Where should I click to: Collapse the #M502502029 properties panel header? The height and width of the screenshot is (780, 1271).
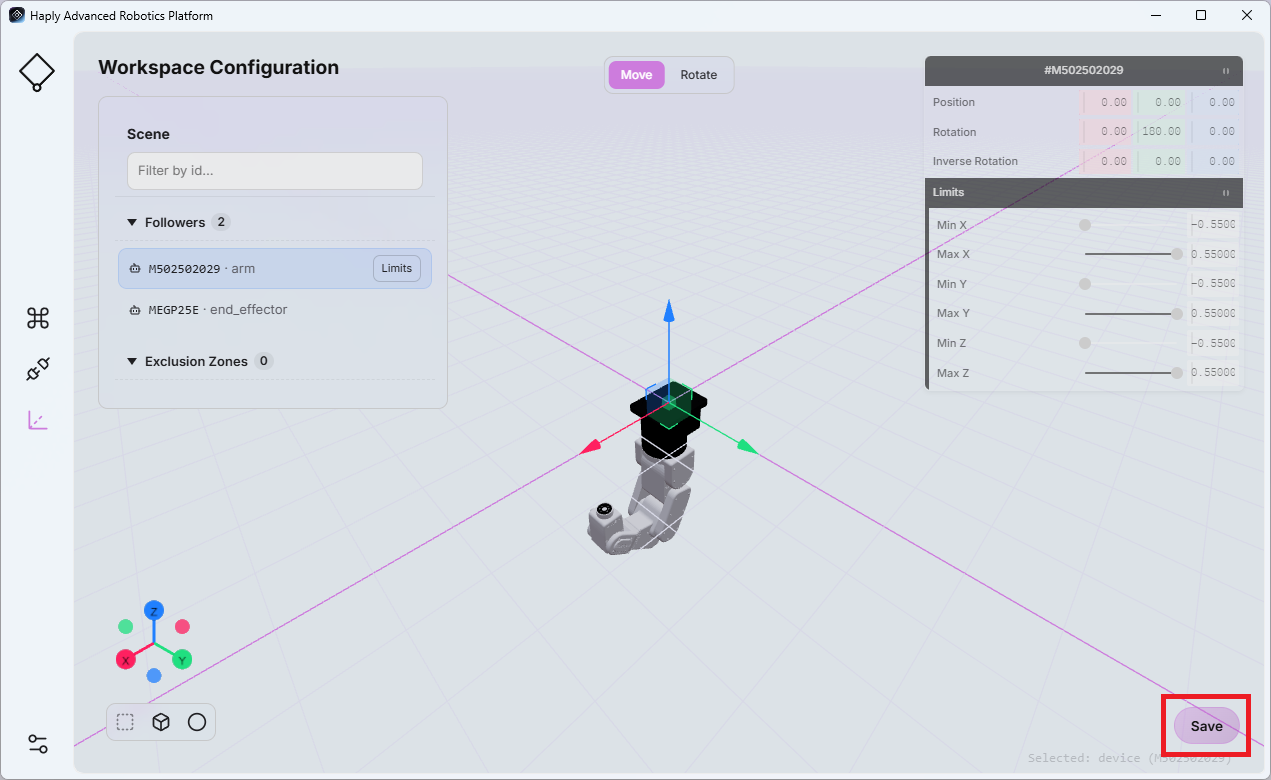coord(1084,71)
